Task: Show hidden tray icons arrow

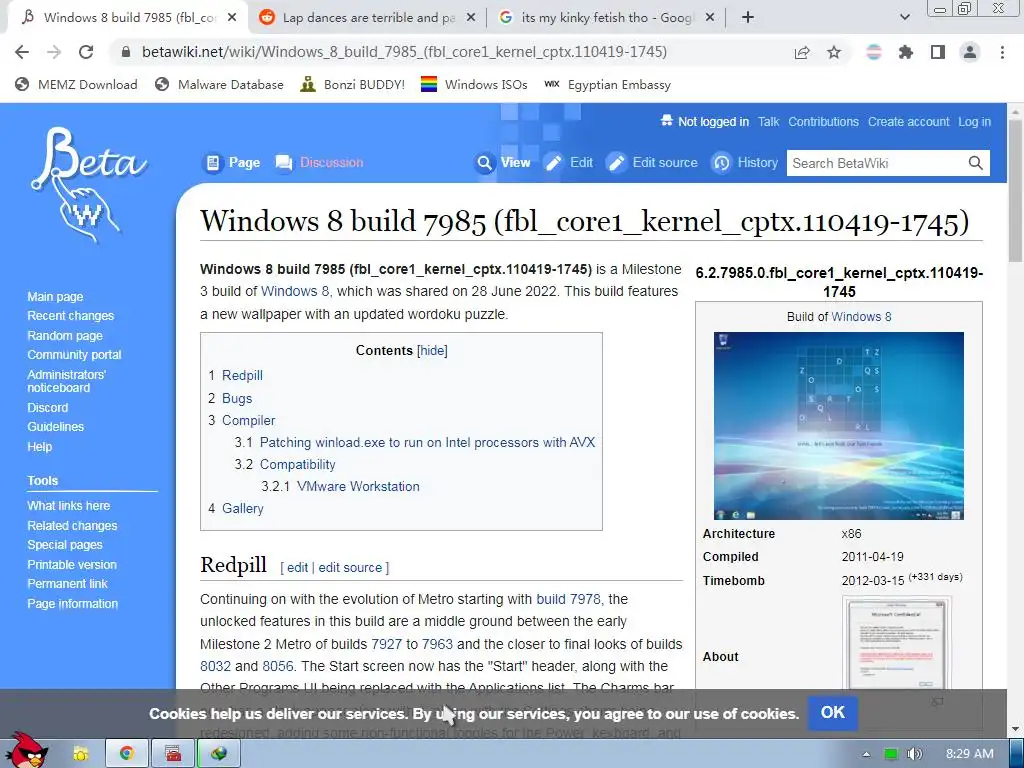Action: click(866, 754)
